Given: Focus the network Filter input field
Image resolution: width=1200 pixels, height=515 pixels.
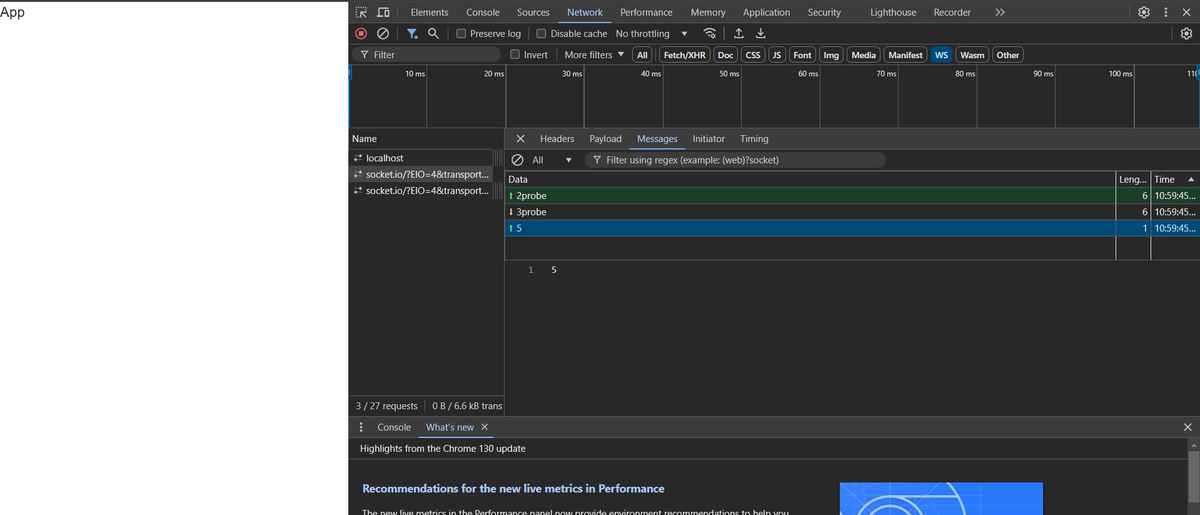Looking at the screenshot, I should (x=426, y=55).
